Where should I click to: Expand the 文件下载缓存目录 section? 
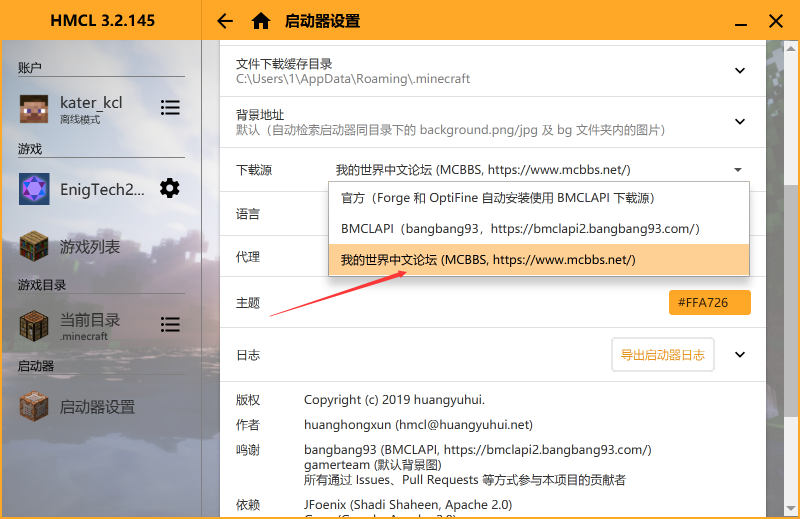point(740,71)
